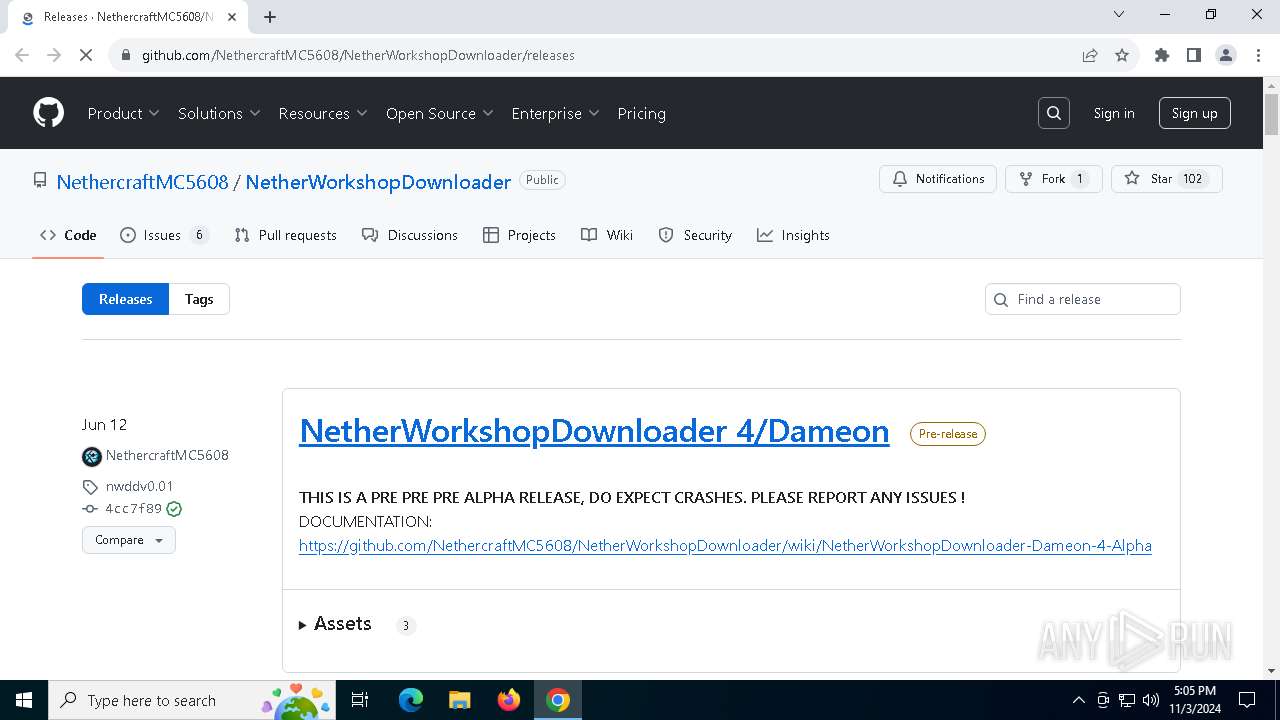
Task: Expand the Product menu
Action: pos(123,113)
